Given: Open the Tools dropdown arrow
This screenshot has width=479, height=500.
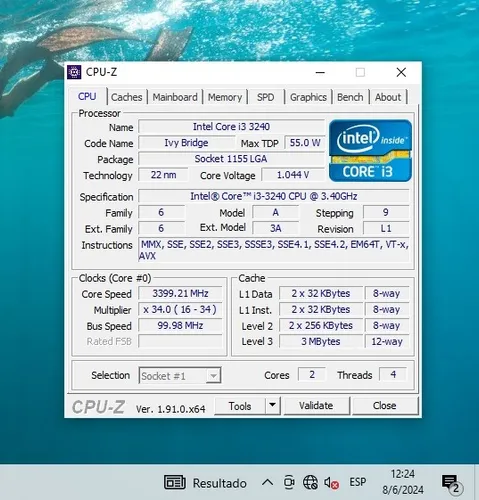Looking at the screenshot, I should 273,405.
